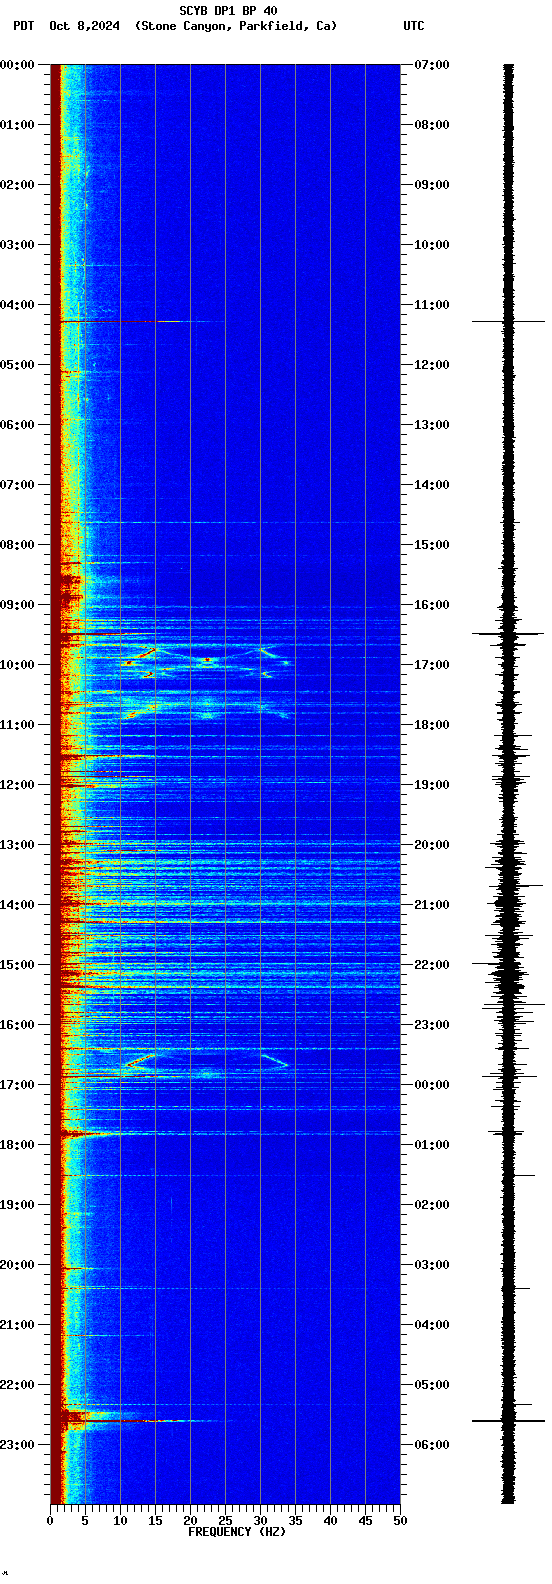Click the 04:00 label on the PDT axis
552x1584 pixels.
[18, 305]
